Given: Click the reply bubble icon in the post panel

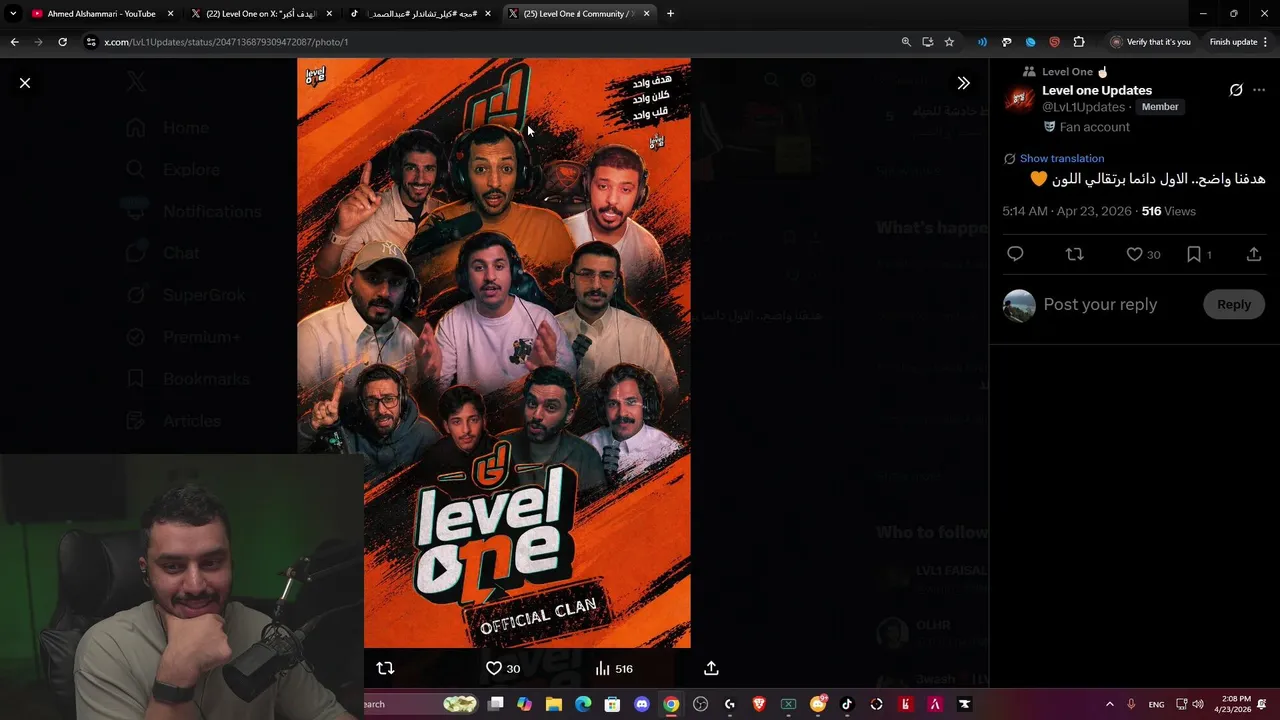Looking at the screenshot, I should click(x=1015, y=255).
